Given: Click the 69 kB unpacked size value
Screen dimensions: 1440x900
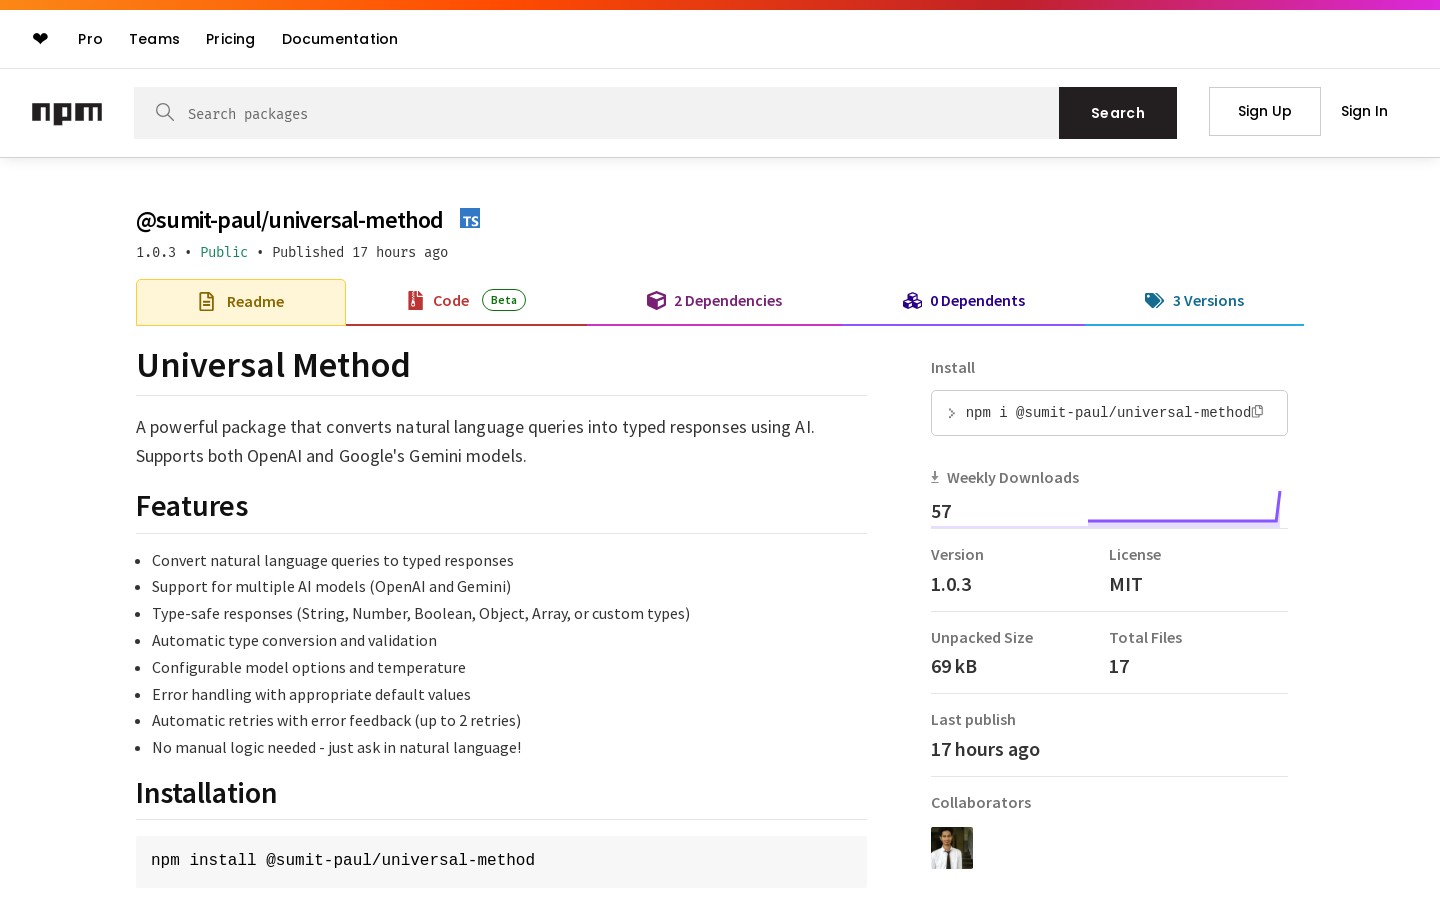Looking at the screenshot, I should [x=954, y=667].
